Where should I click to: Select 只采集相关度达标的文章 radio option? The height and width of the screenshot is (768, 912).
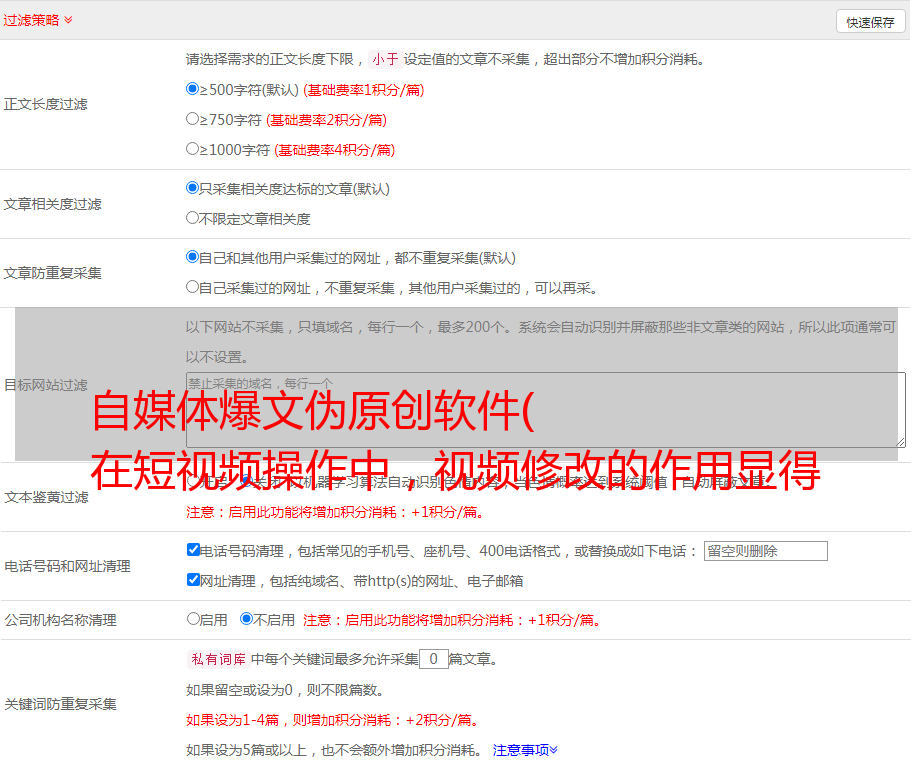pyautogui.click(x=193, y=188)
